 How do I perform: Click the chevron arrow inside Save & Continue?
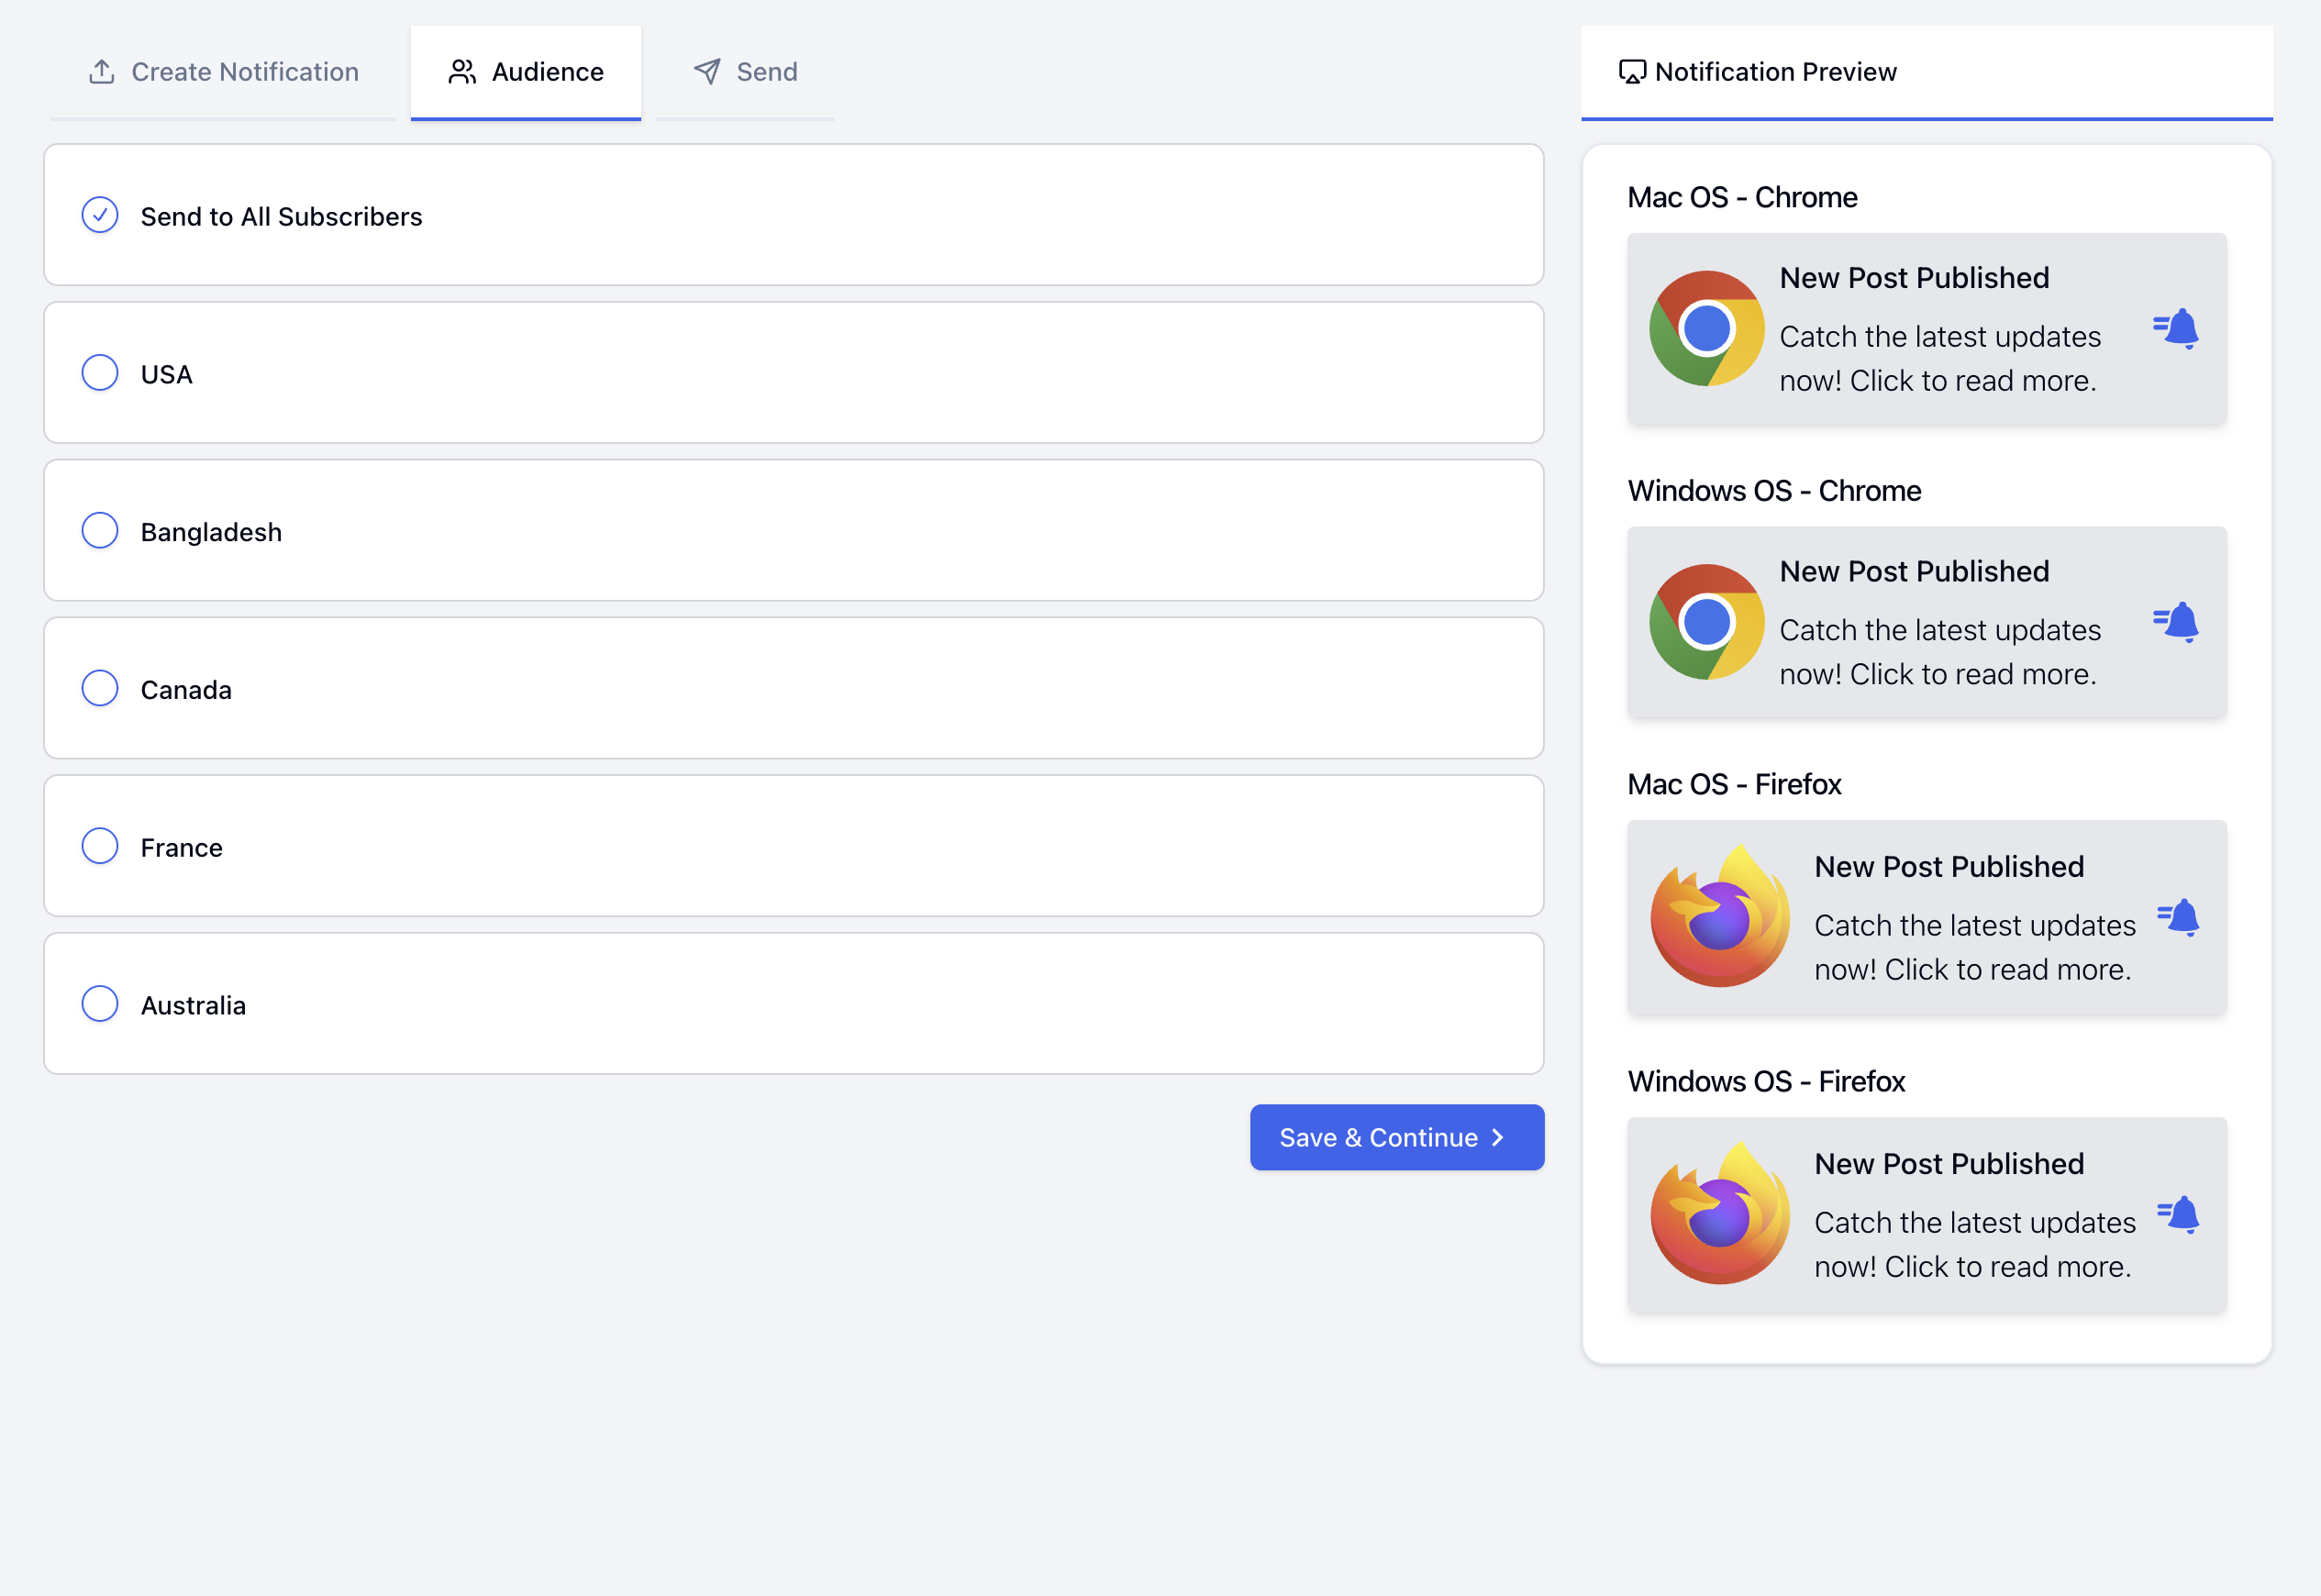[1497, 1137]
